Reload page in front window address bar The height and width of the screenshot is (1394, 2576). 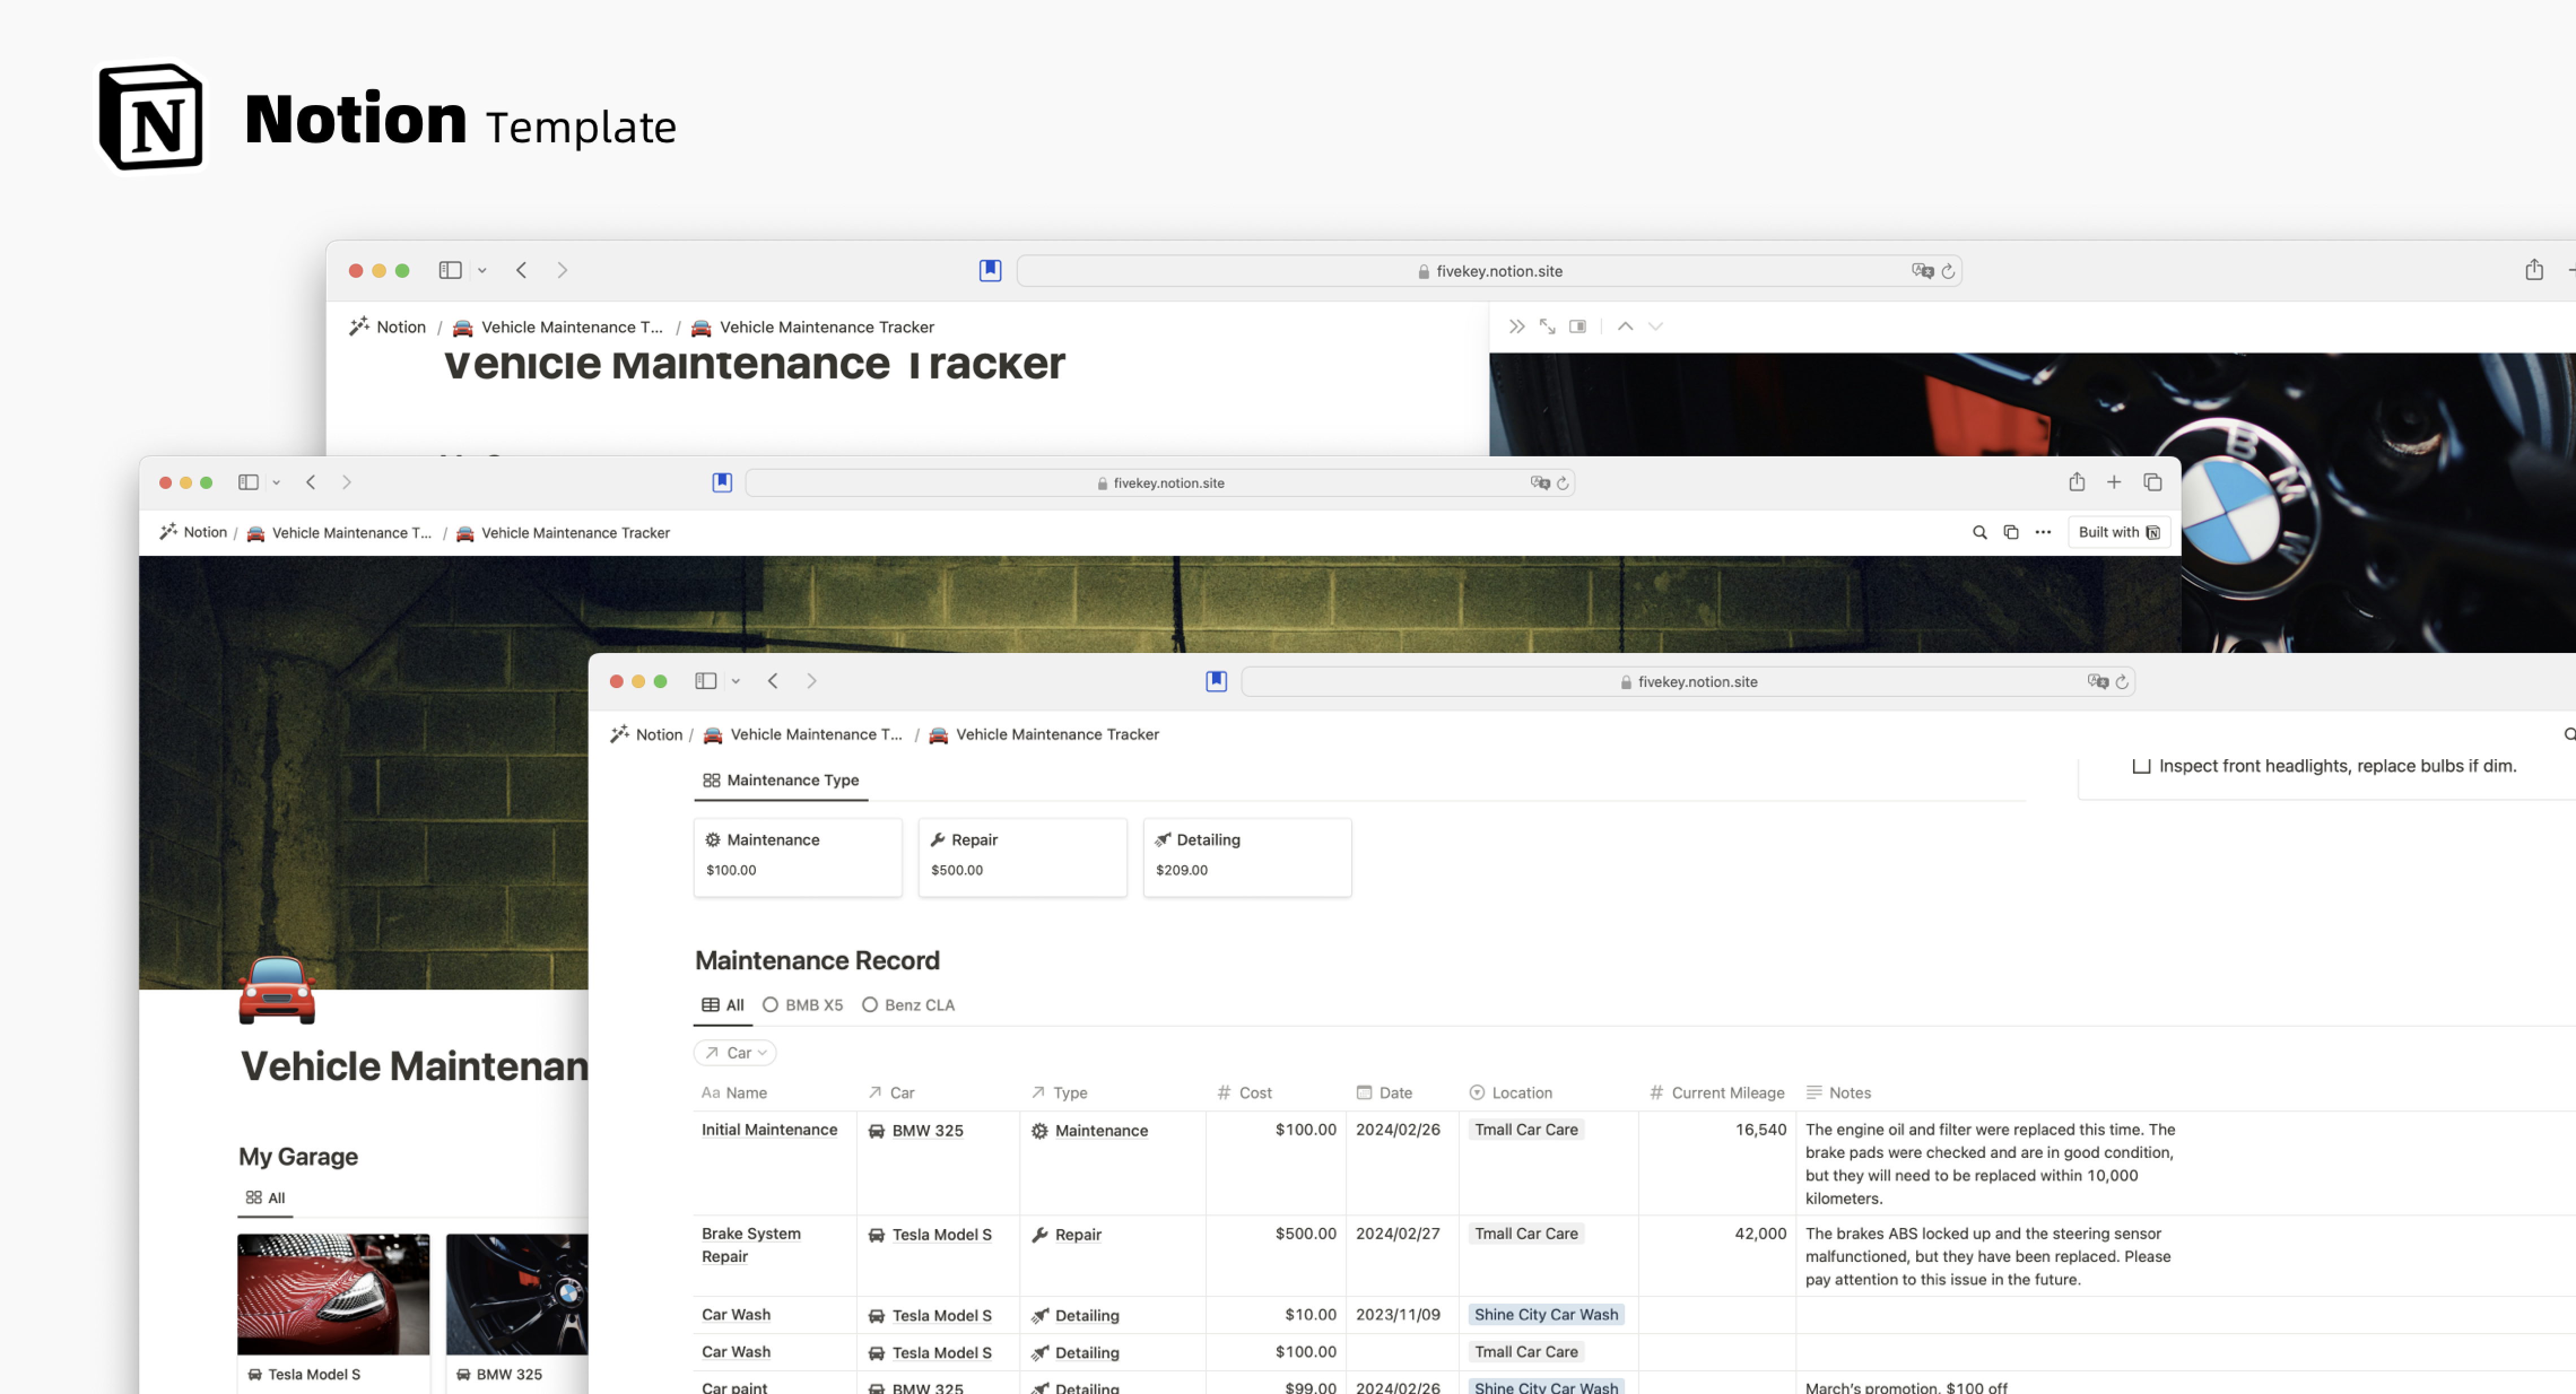tap(2122, 682)
